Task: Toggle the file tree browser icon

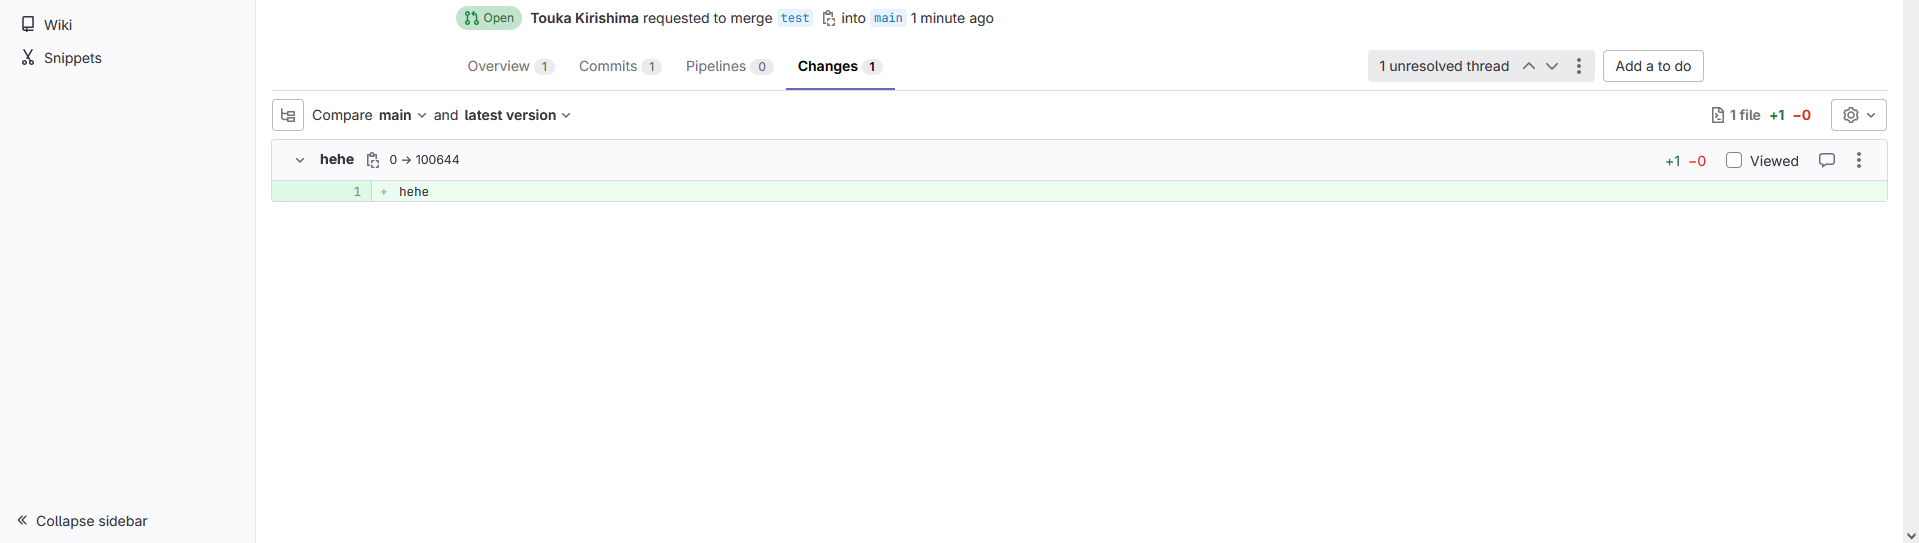Action: [288, 115]
